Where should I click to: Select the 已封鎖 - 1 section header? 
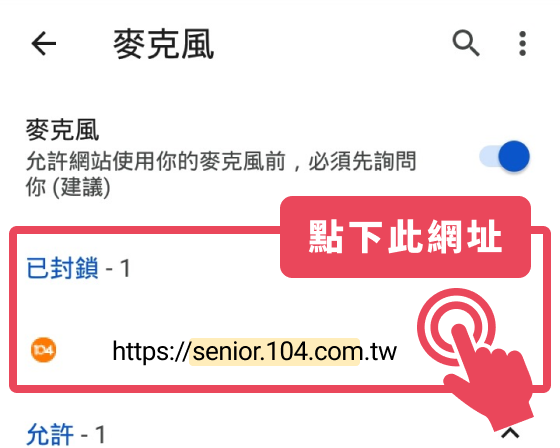(x=78, y=268)
